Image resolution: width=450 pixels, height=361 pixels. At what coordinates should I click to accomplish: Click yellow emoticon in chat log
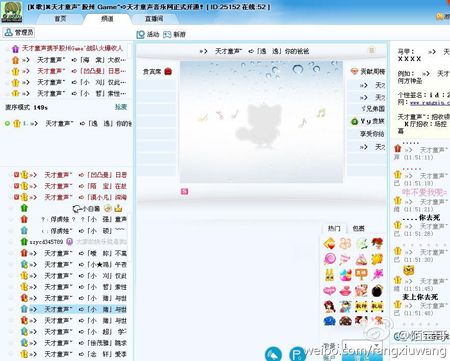tap(409, 270)
